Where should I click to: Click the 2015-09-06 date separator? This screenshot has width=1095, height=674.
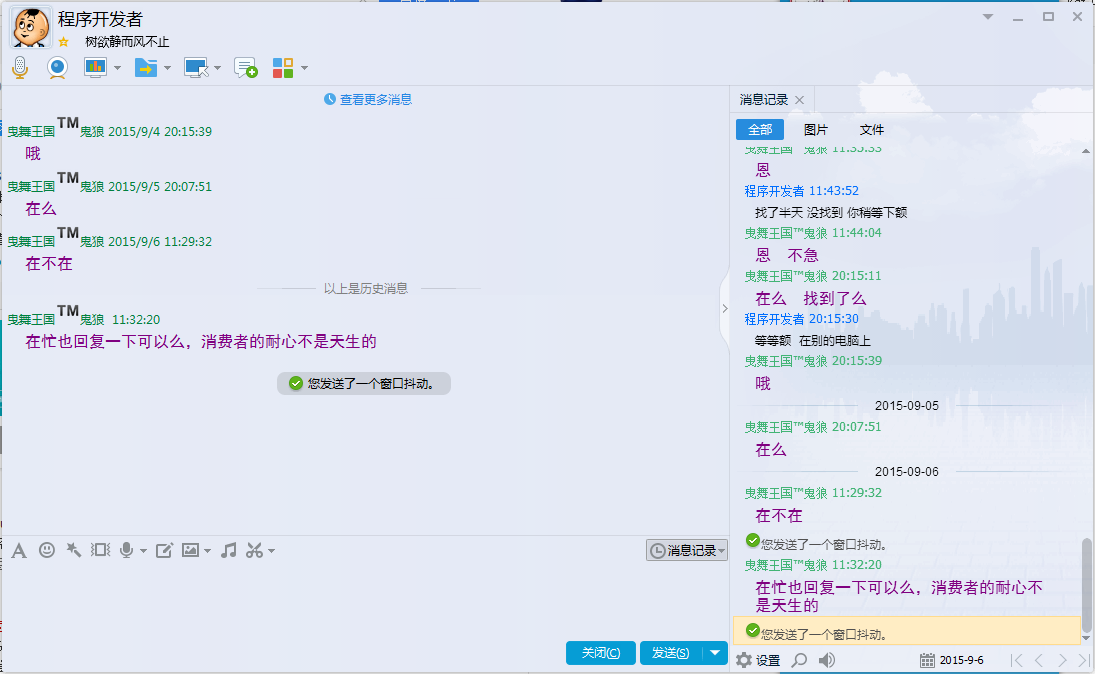tap(906, 471)
